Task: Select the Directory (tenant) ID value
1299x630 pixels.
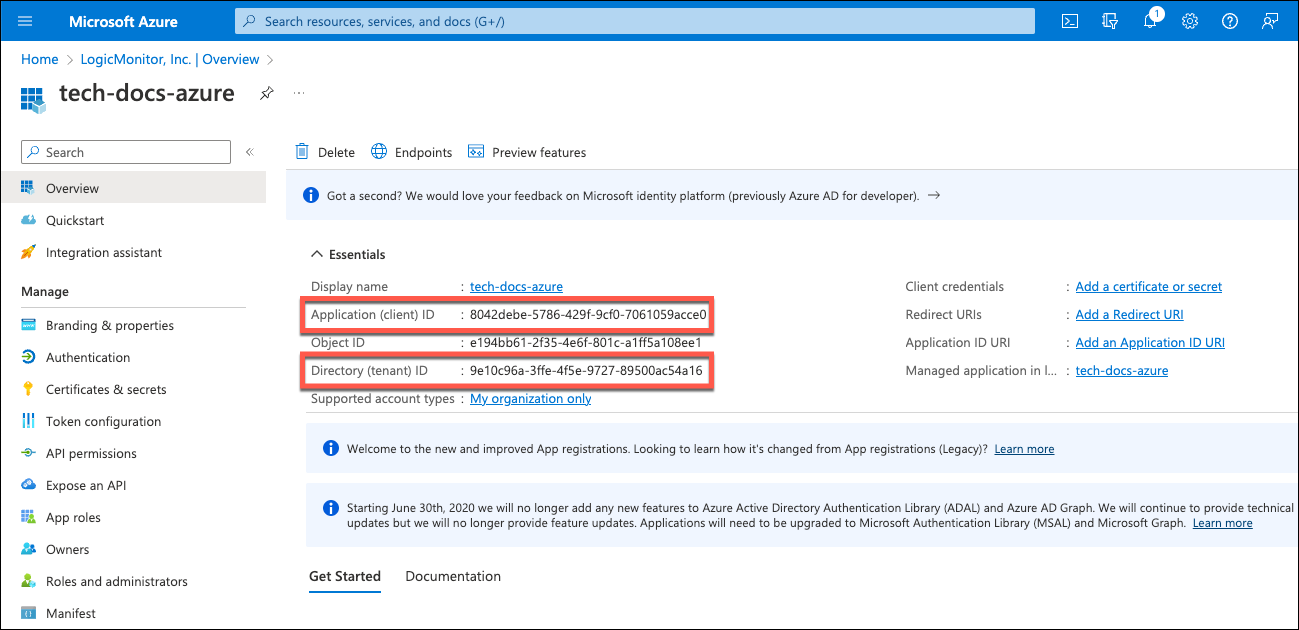Action: click(586, 370)
